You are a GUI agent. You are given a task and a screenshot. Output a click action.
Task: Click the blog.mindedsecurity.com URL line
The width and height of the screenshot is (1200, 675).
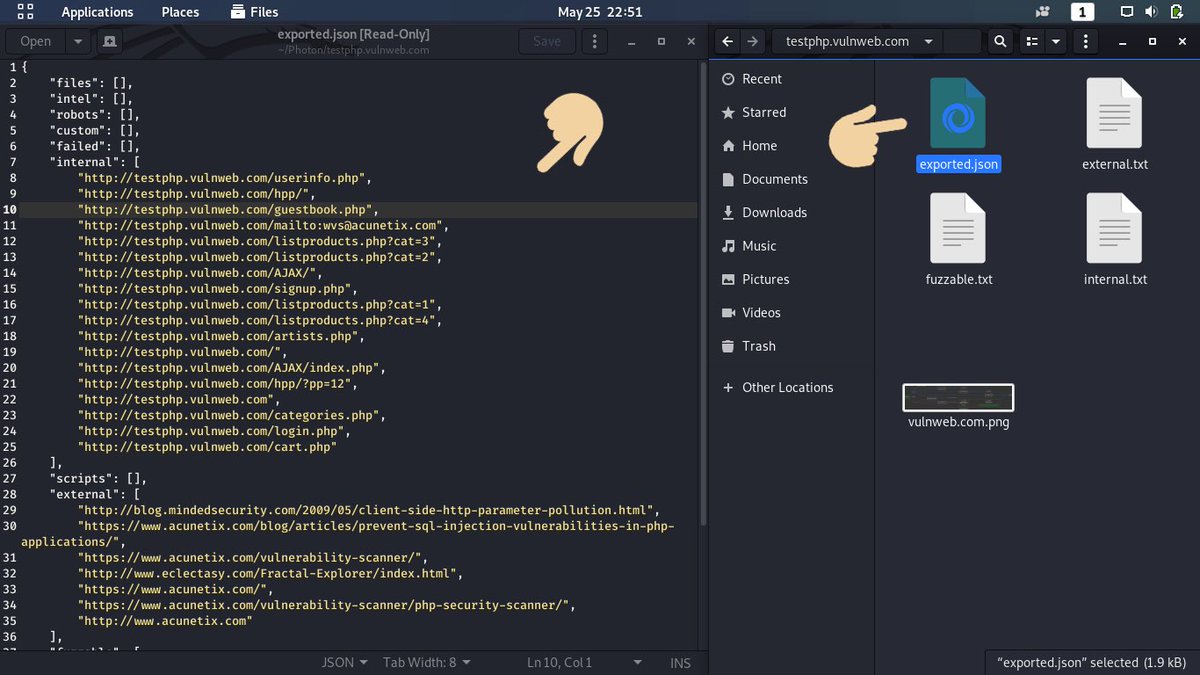click(x=369, y=510)
